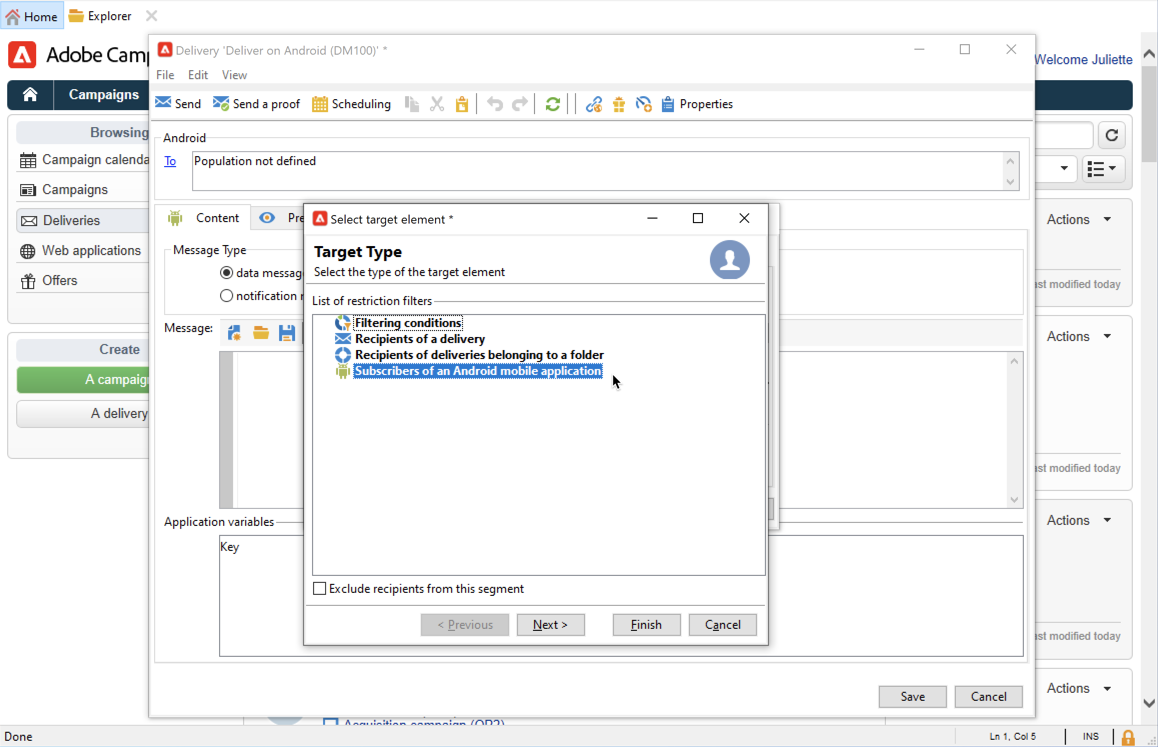The height and width of the screenshot is (747, 1158).
Task: Click the Redo arrow icon
Action: (520, 104)
